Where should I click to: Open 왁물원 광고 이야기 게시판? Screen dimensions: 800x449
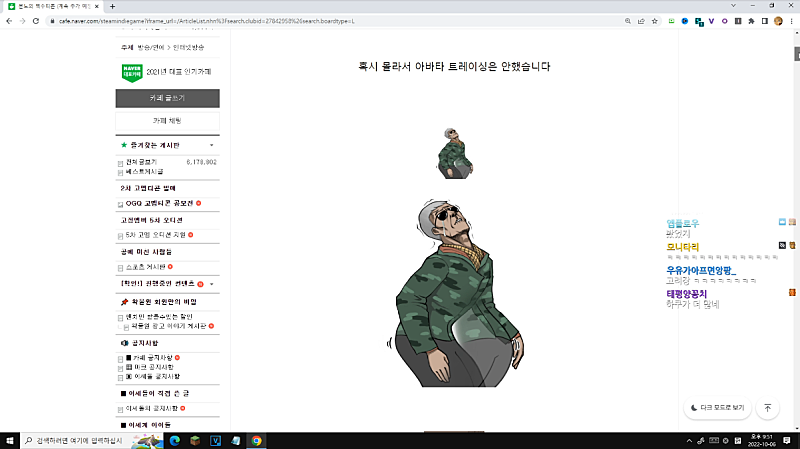(x=169, y=326)
